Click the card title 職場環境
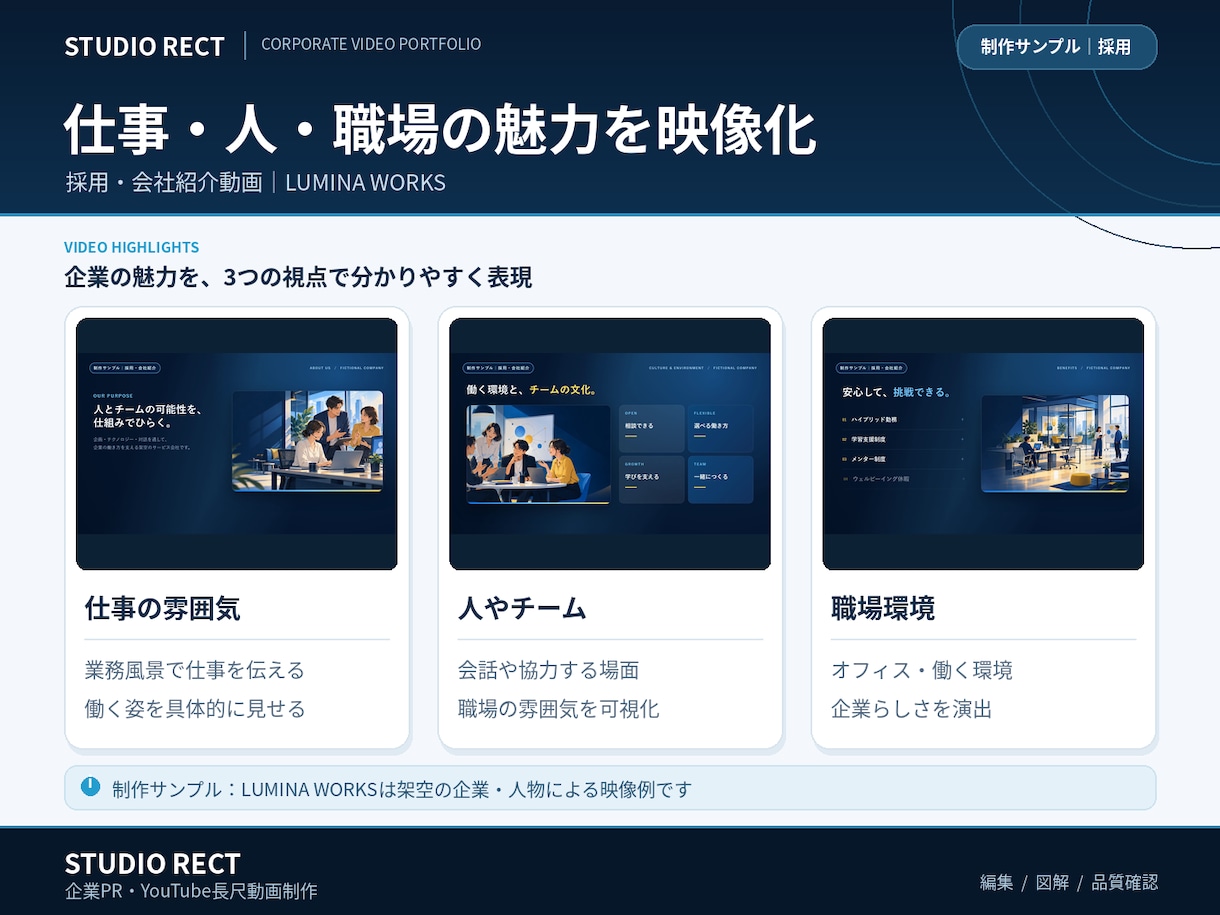 point(883,608)
